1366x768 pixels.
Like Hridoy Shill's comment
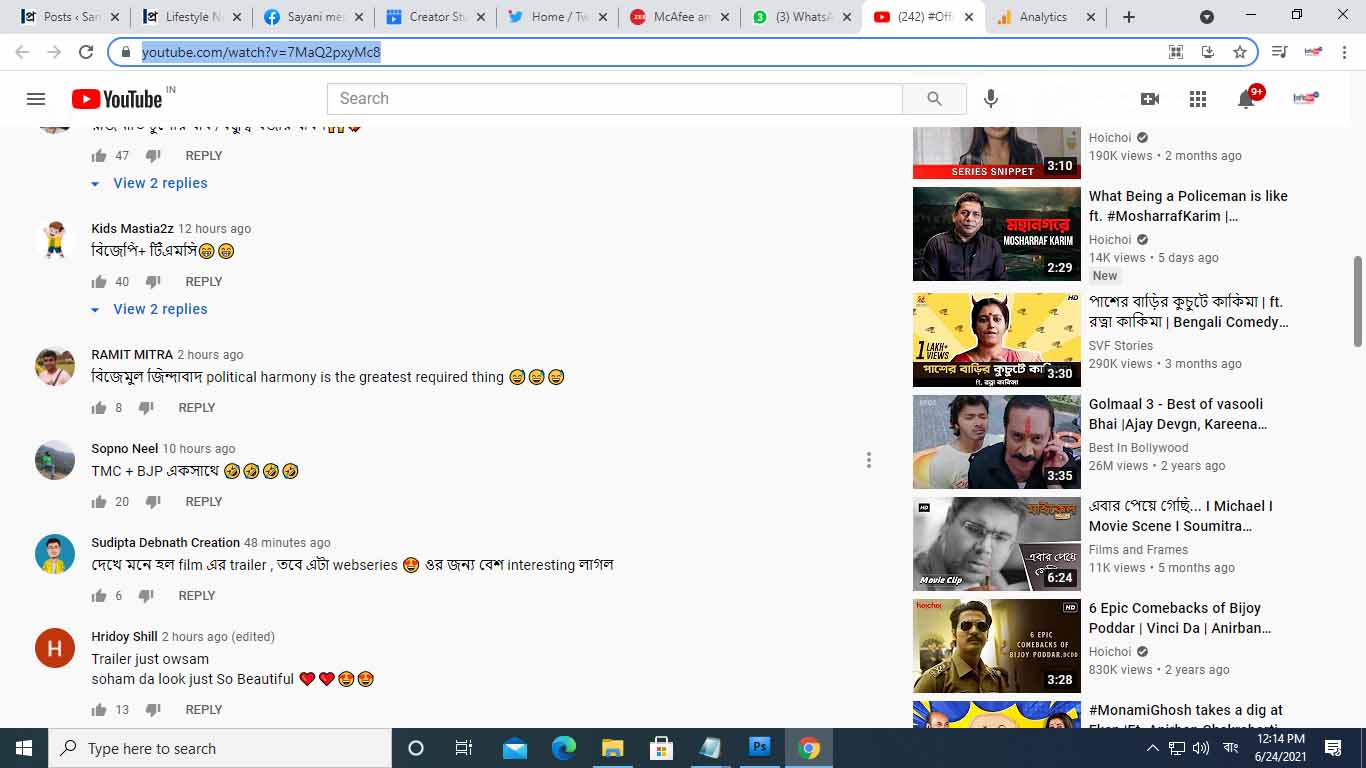pos(99,710)
